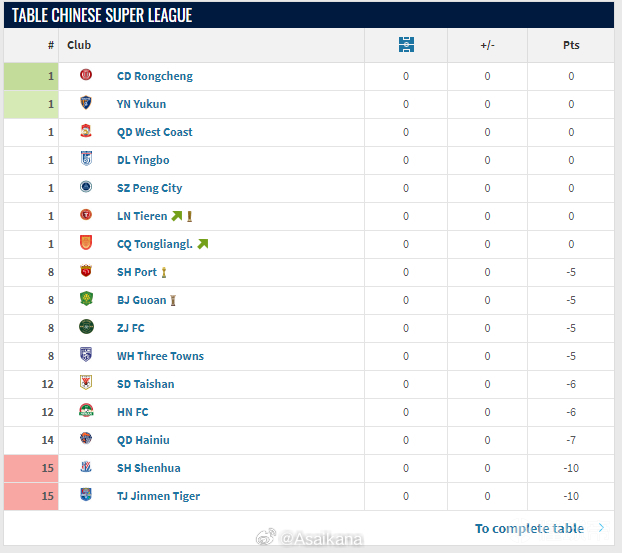Open the WH Three Towns team link
This screenshot has width=622, height=553.
pos(160,356)
